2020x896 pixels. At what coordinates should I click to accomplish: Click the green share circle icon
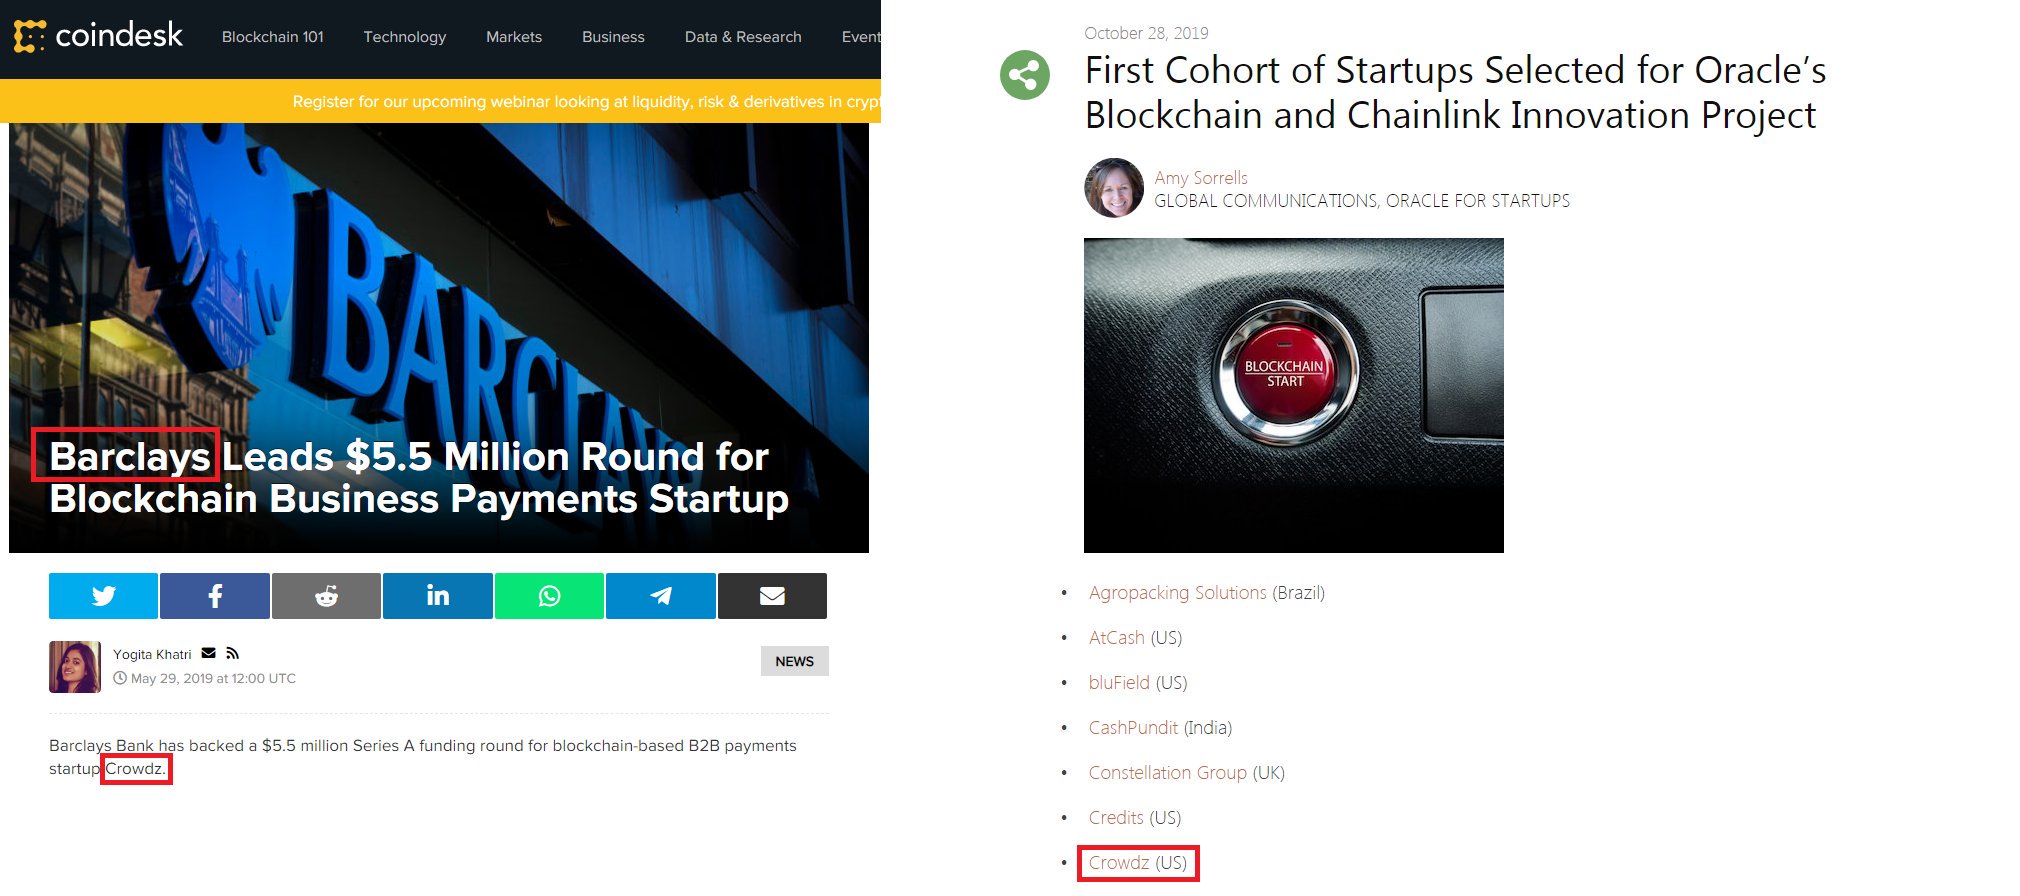tap(1025, 75)
